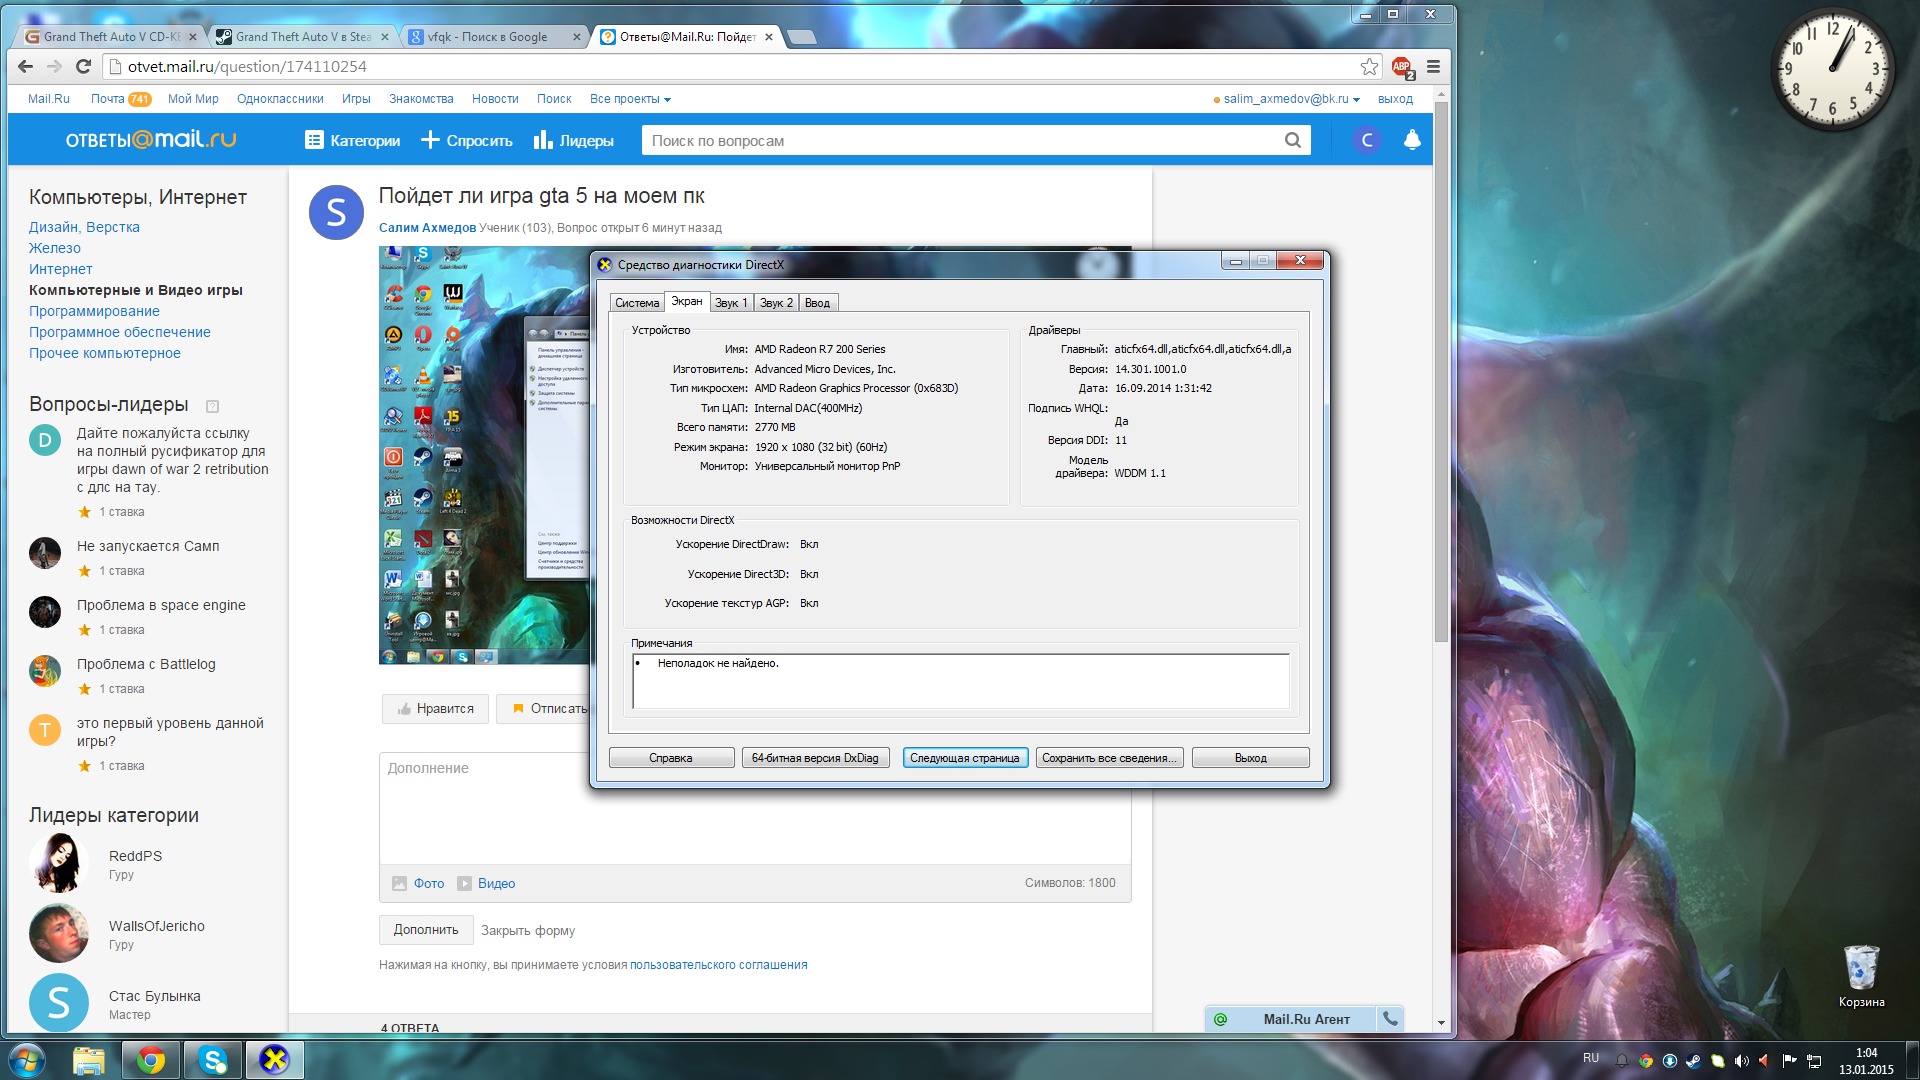Click the Дополнить button below the question

tap(425, 928)
